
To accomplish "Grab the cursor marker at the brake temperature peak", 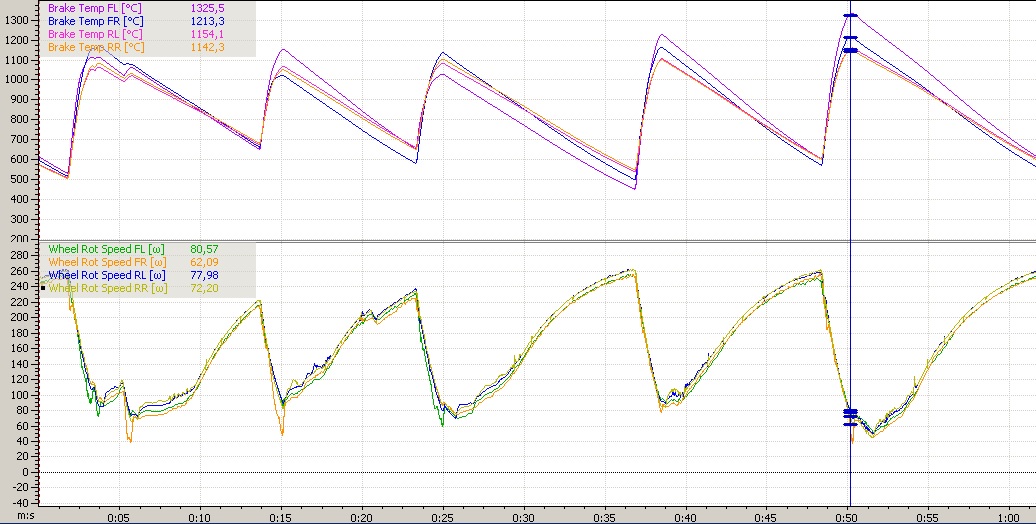I will 850,16.
